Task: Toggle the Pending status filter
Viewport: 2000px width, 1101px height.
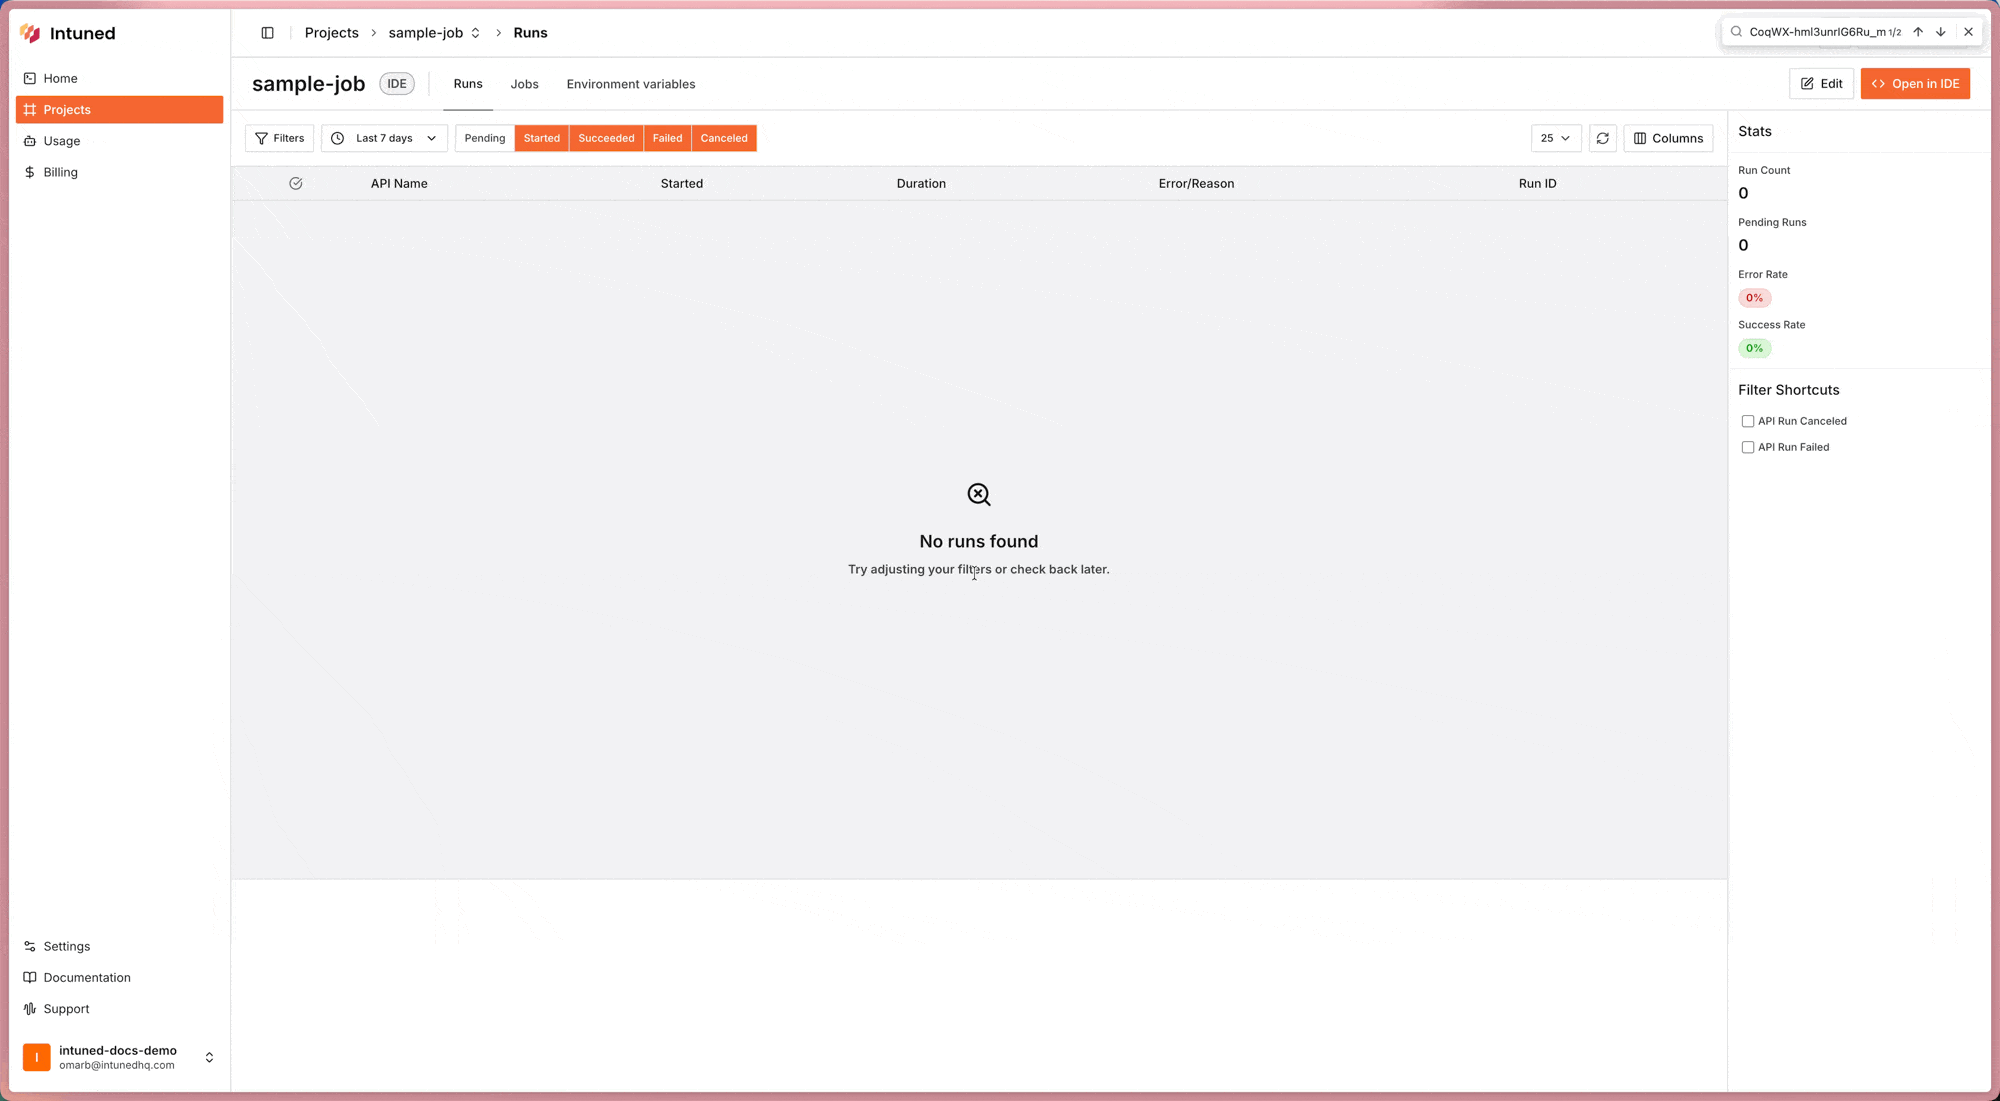Action: [484, 138]
